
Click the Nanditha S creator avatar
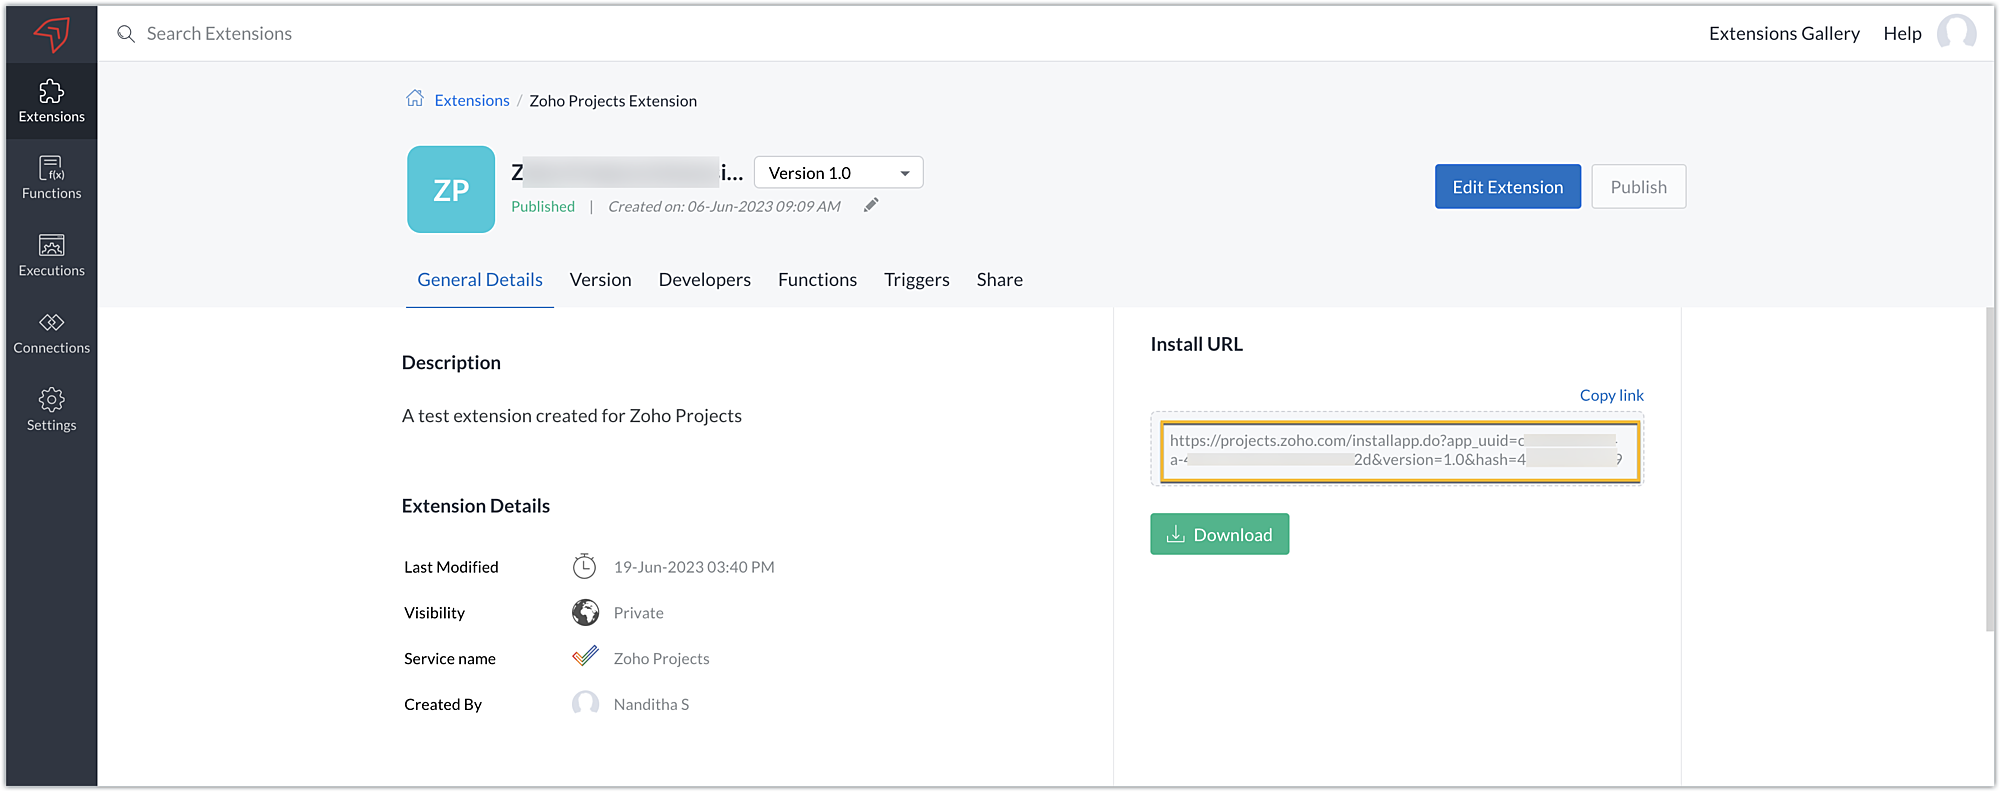(585, 704)
